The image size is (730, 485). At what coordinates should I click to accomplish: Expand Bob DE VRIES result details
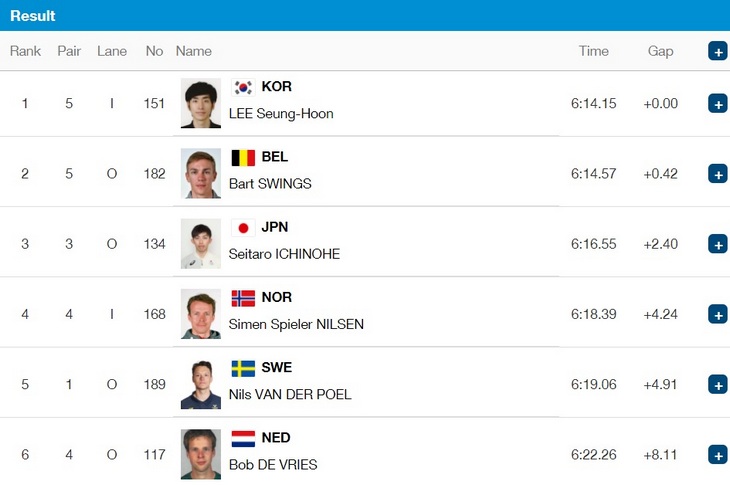pos(718,455)
